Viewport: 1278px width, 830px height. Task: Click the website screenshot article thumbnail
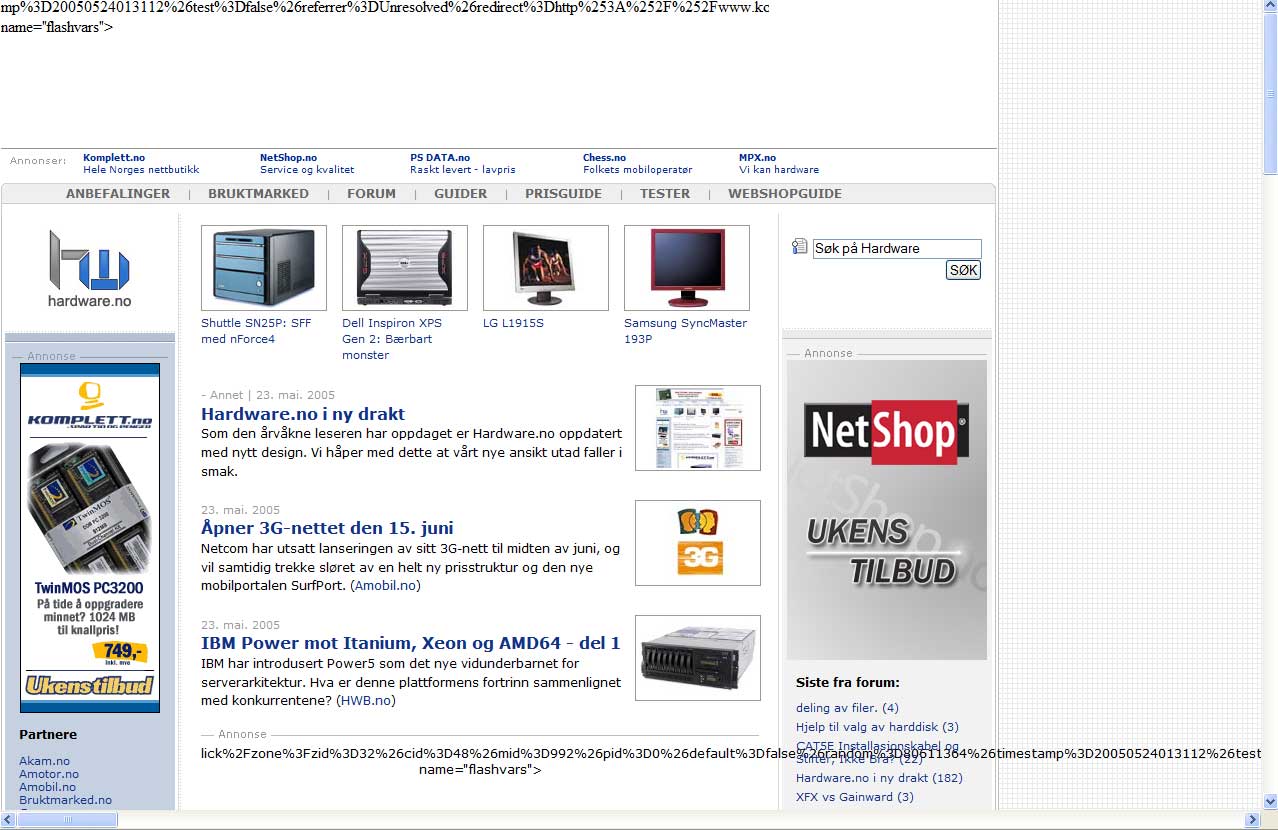pyautogui.click(x=698, y=428)
